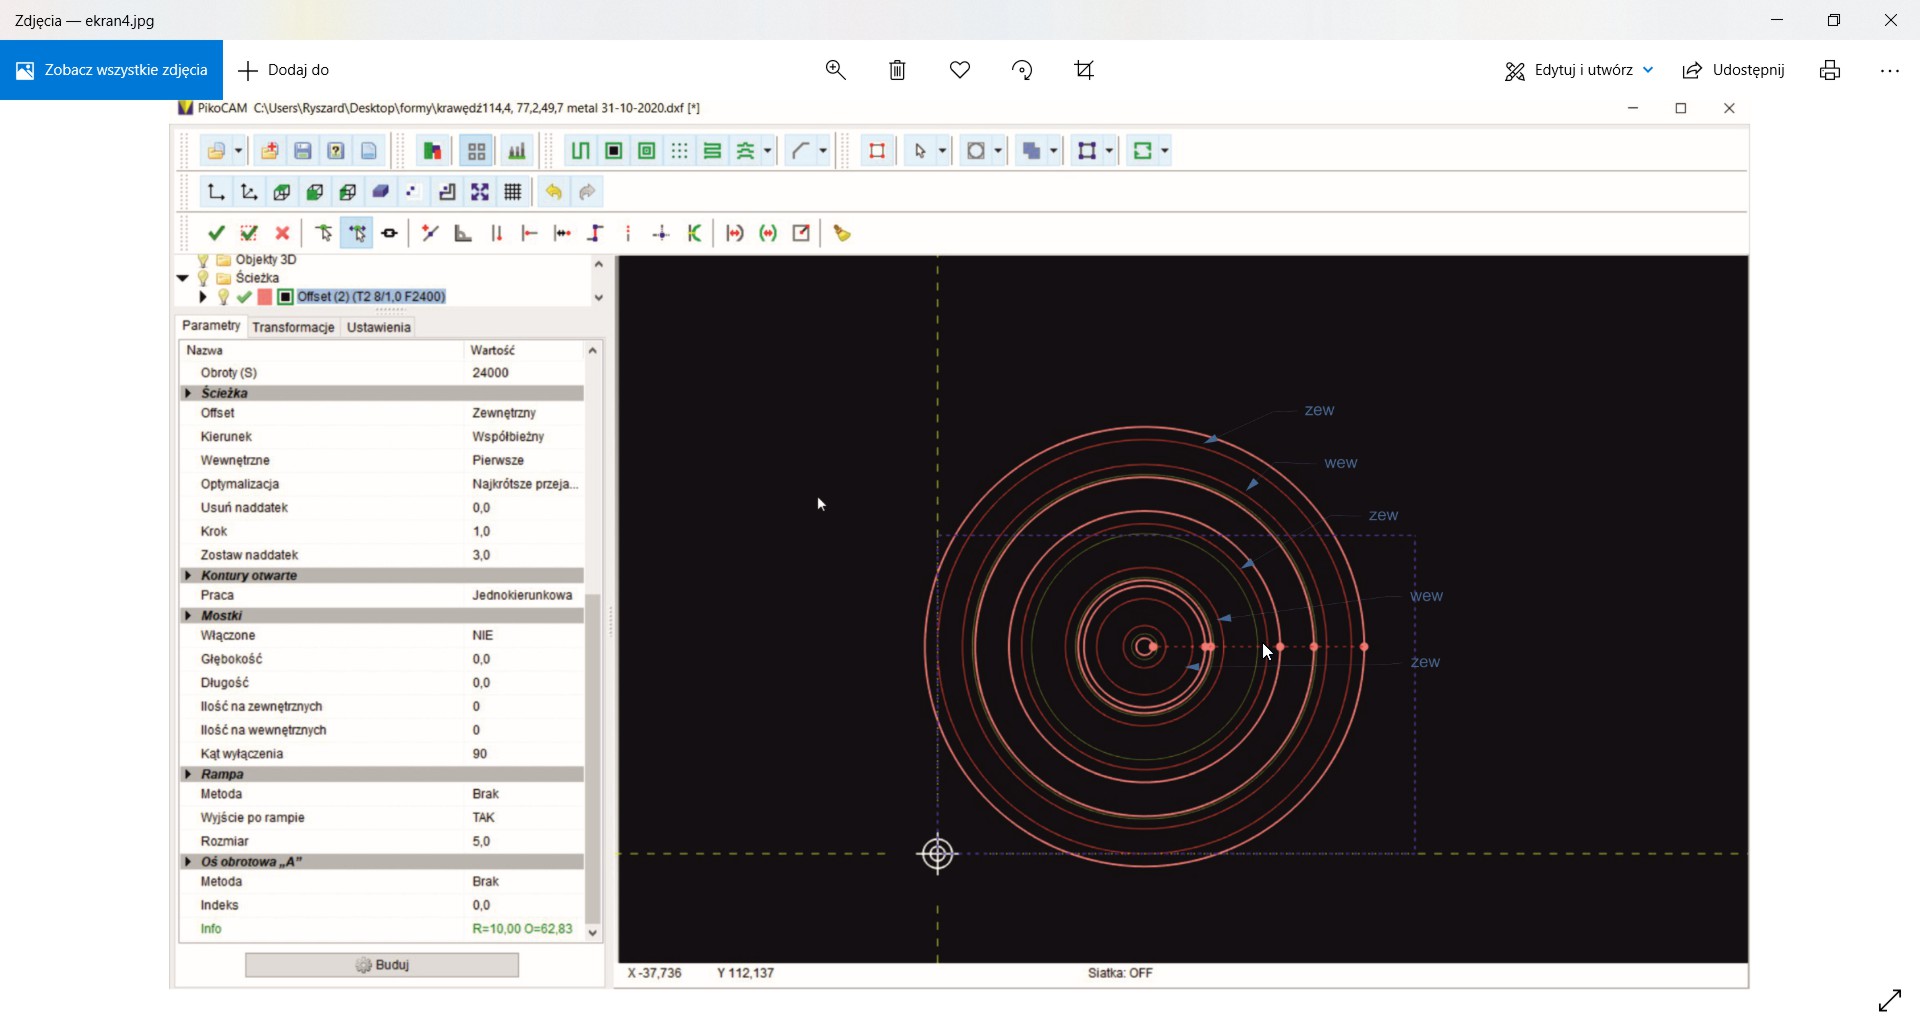Click the green K-shaped node tool icon

click(696, 235)
